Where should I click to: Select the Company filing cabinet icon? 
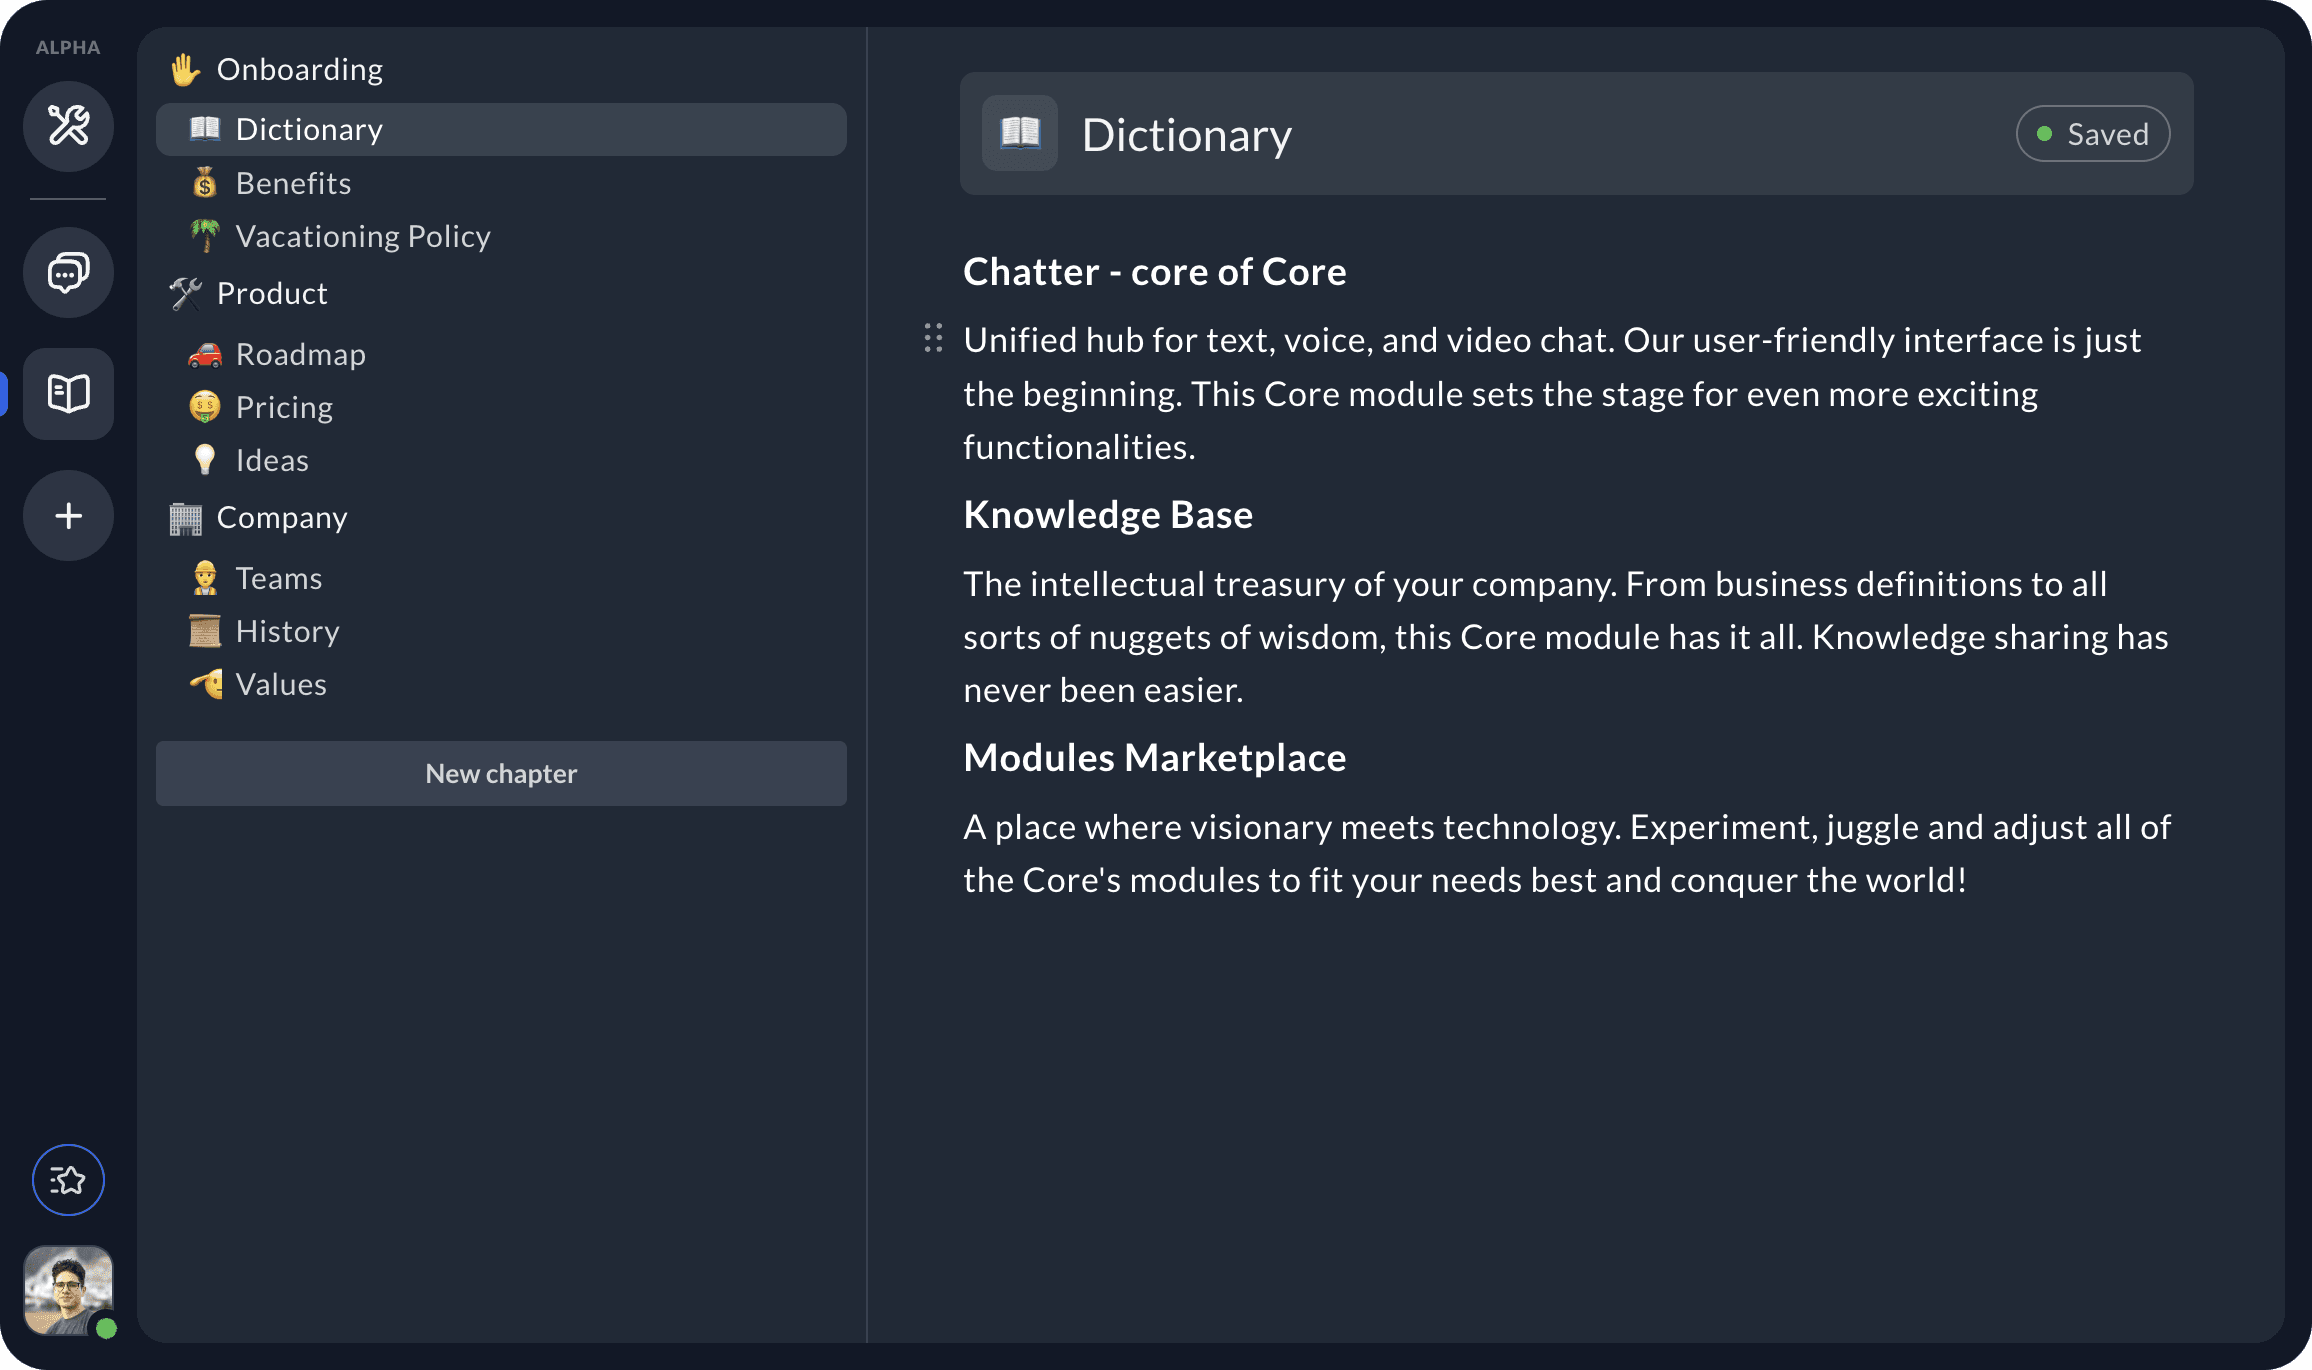[184, 517]
